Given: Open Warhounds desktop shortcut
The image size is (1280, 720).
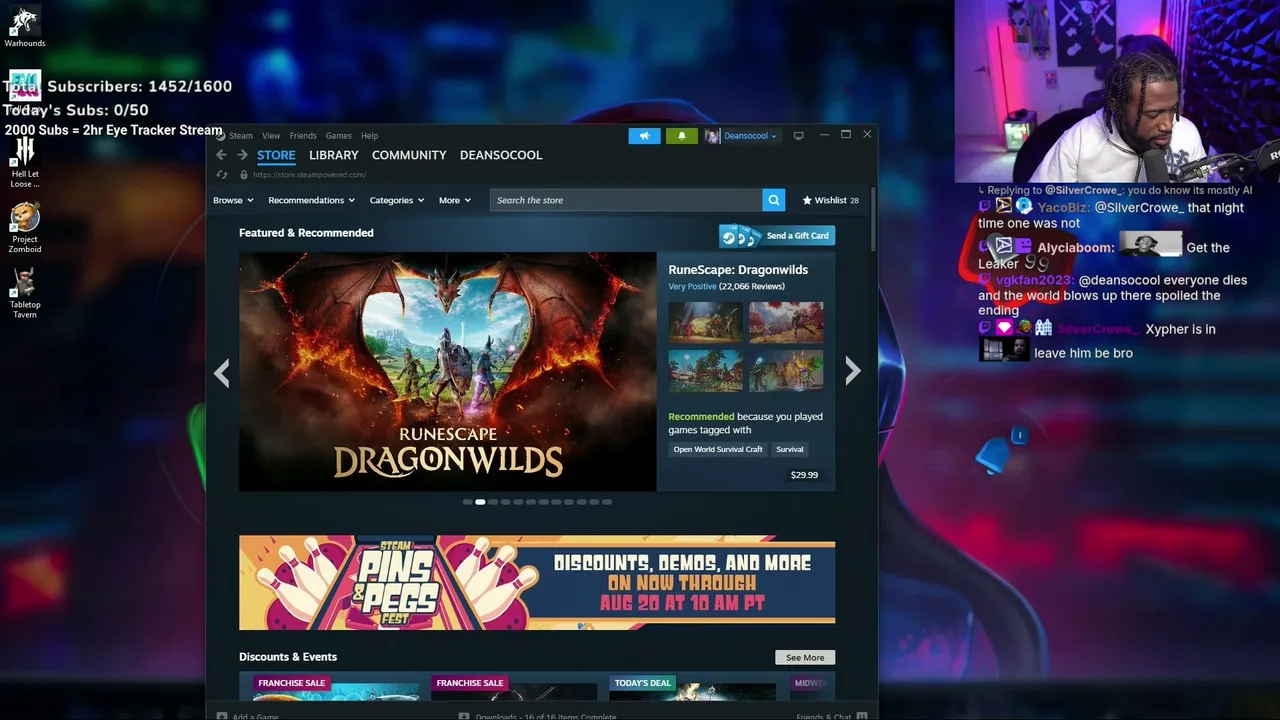Looking at the screenshot, I should [x=24, y=27].
